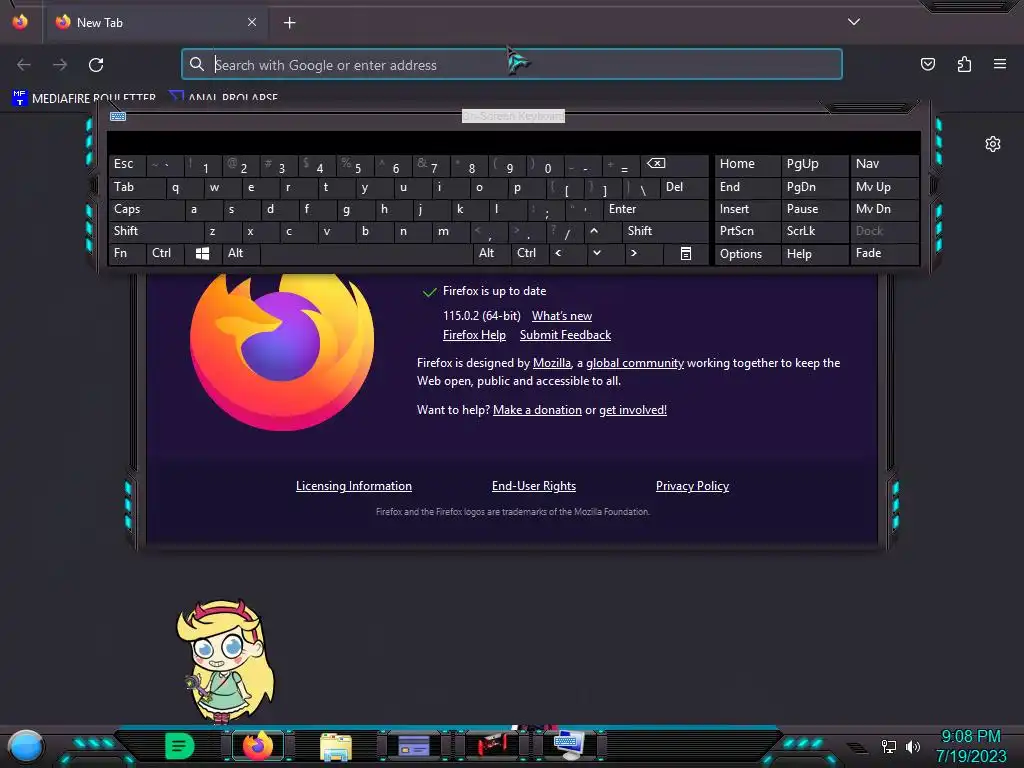Click the Enter key on keyboard
The width and height of the screenshot is (1024, 768).
click(656, 209)
